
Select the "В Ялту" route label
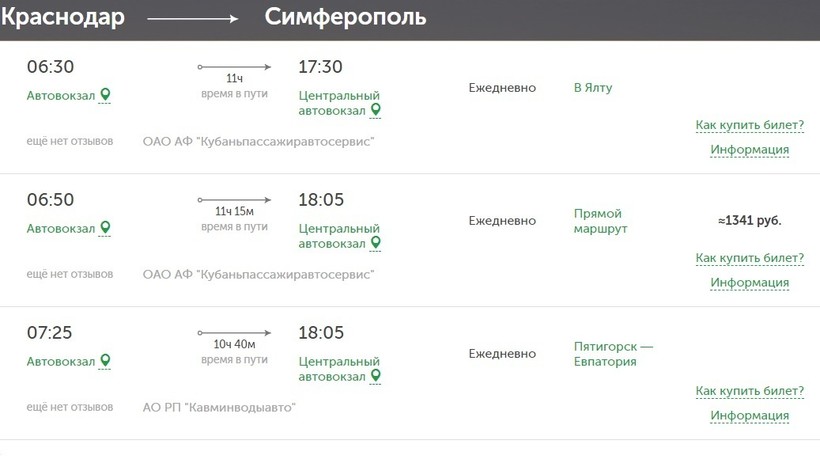pos(593,88)
